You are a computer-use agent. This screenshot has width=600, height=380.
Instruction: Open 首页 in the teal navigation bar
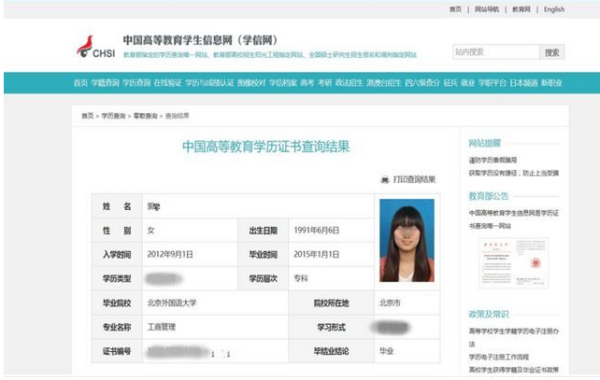click(80, 83)
